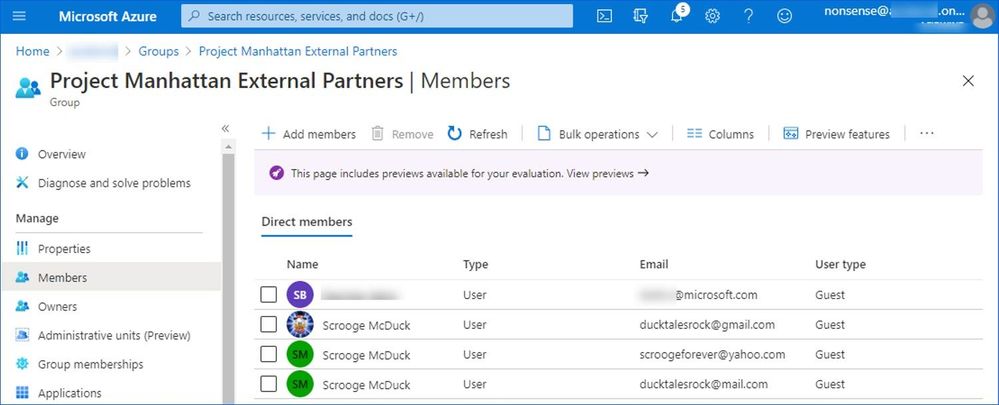Screen dimensions: 999x405
Task: Expand the Bulk operations dropdown
Action: pos(597,134)
